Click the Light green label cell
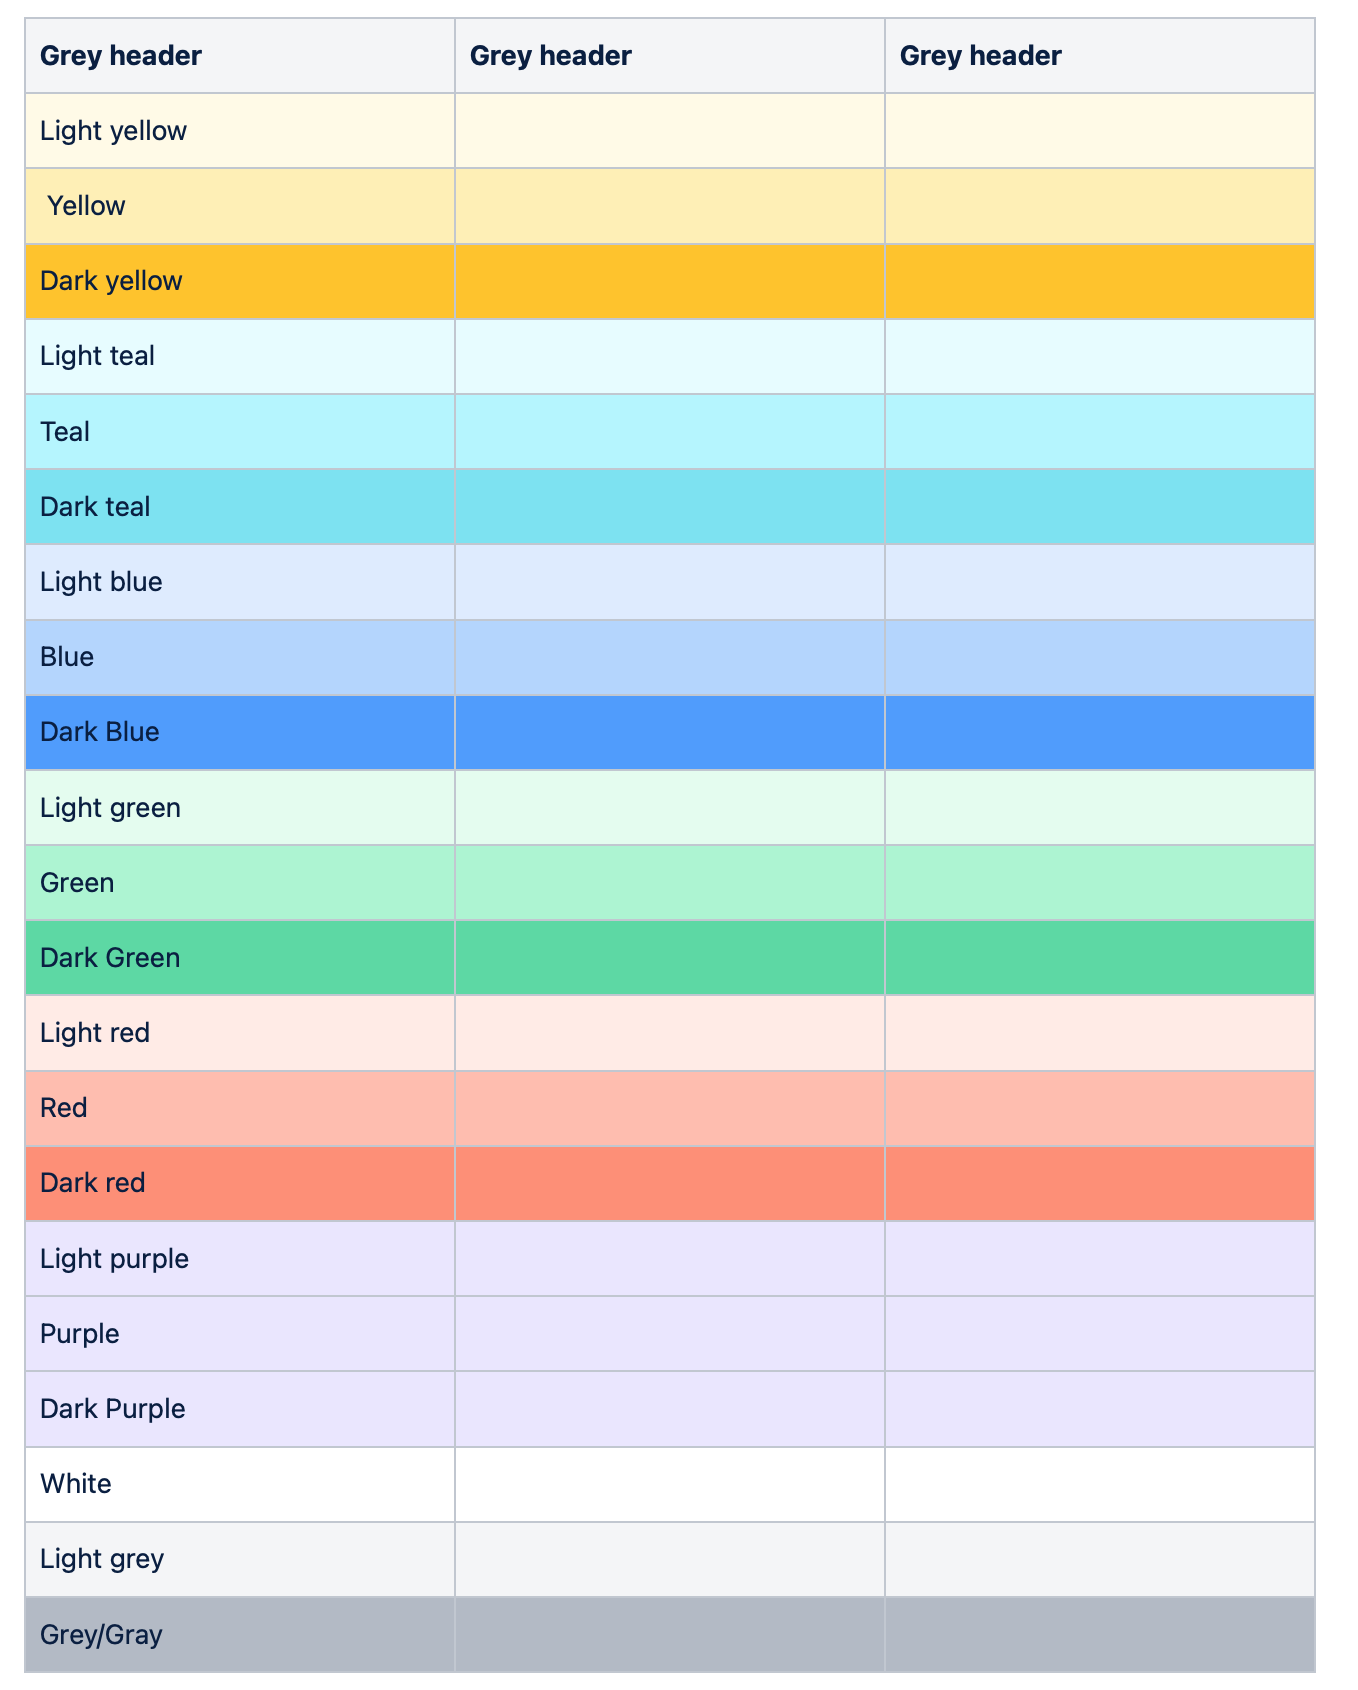1358x1690 pixels. coord(239,807)
